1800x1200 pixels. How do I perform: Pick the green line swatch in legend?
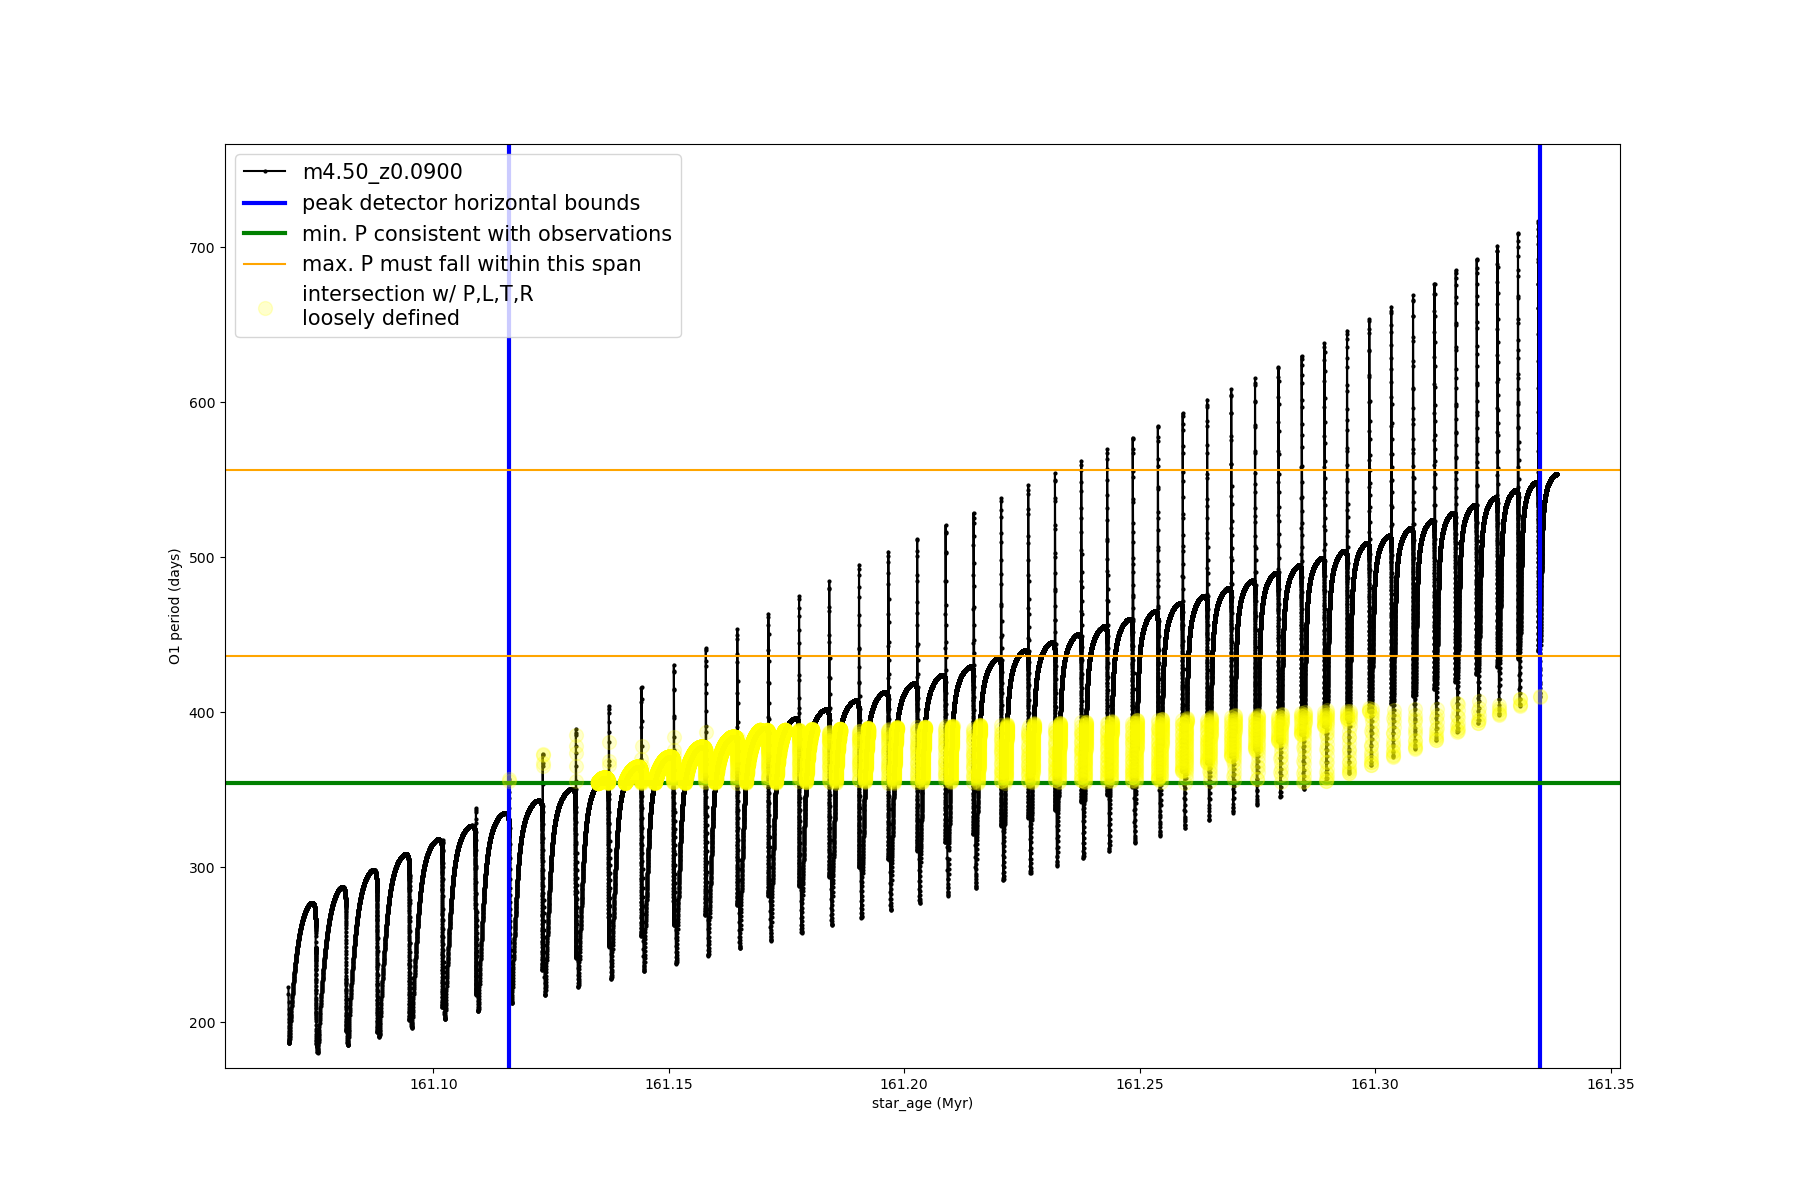[265, 234]
